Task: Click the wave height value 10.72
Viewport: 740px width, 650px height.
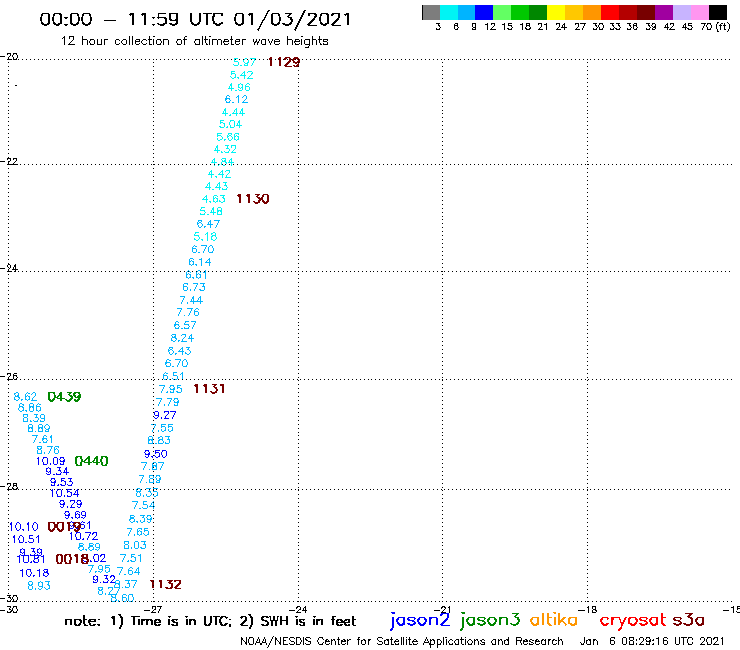Action: pos(84,536)
